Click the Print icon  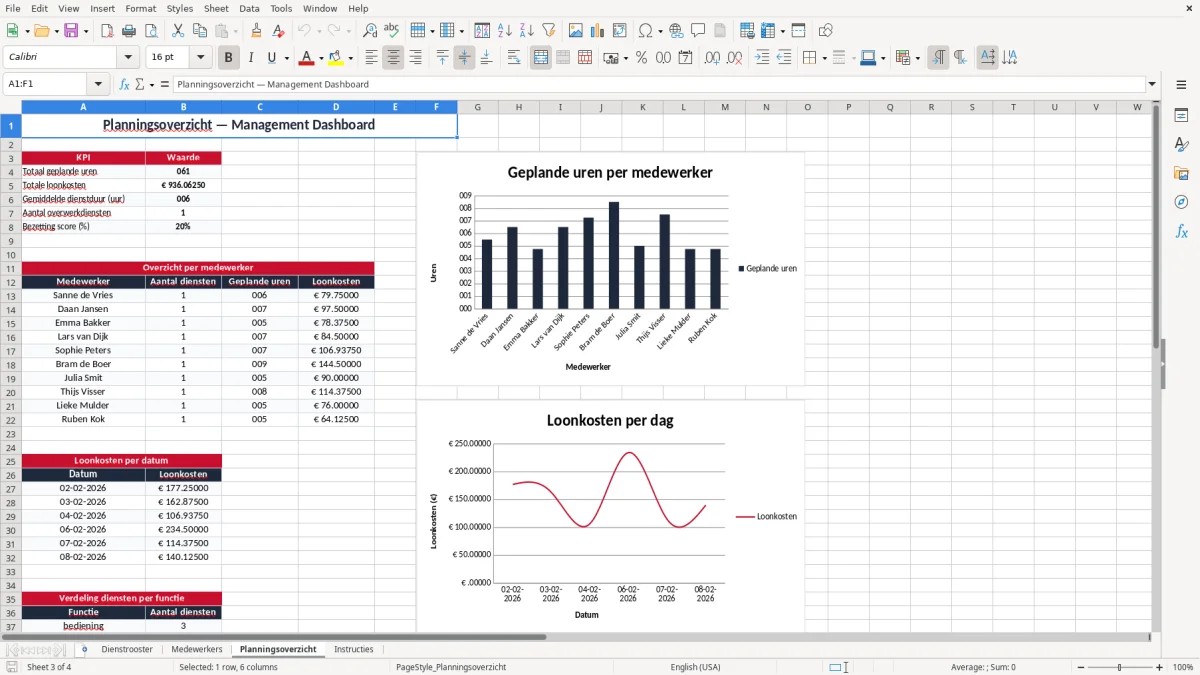click(x=128, y=31)
